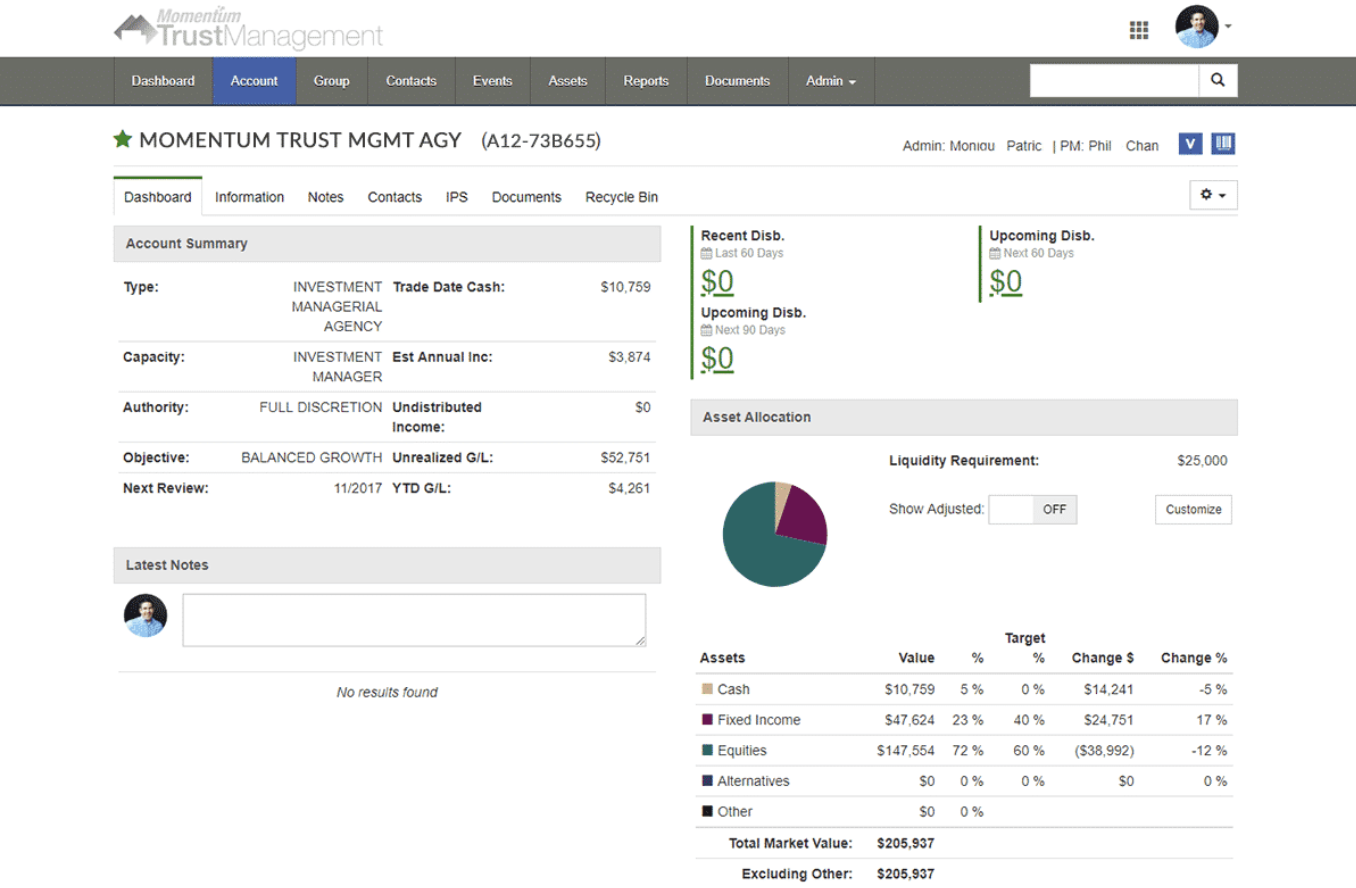1356x888 pixels.
Task: Click the user avatar in Latest Notes
Action: point(146,616)
